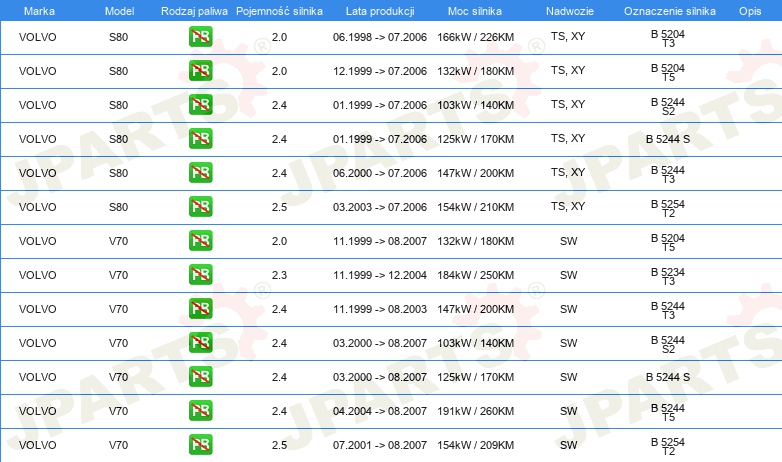Select the '03.2003 -> 07.2006' production dates cell
The width and height of the screenshot is (782, 462).
(380, 207)
